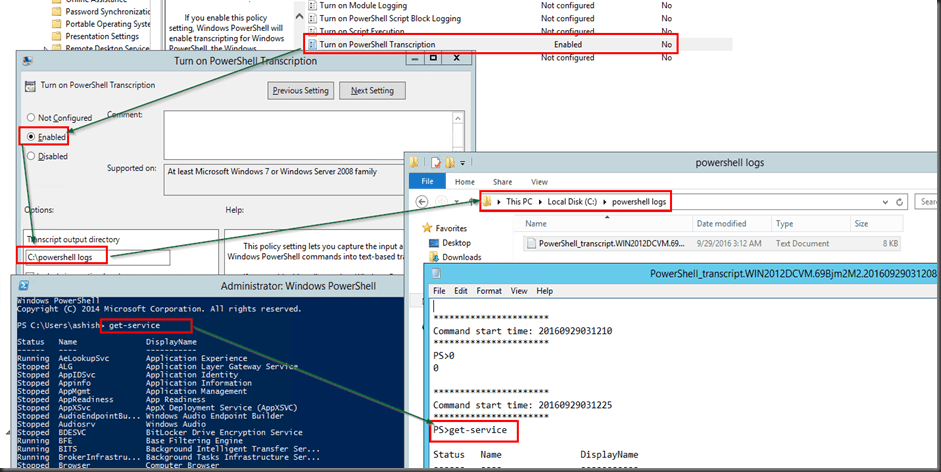
Task: Expand the This PC breadcrumb chevron
Action: pos(501,202)
